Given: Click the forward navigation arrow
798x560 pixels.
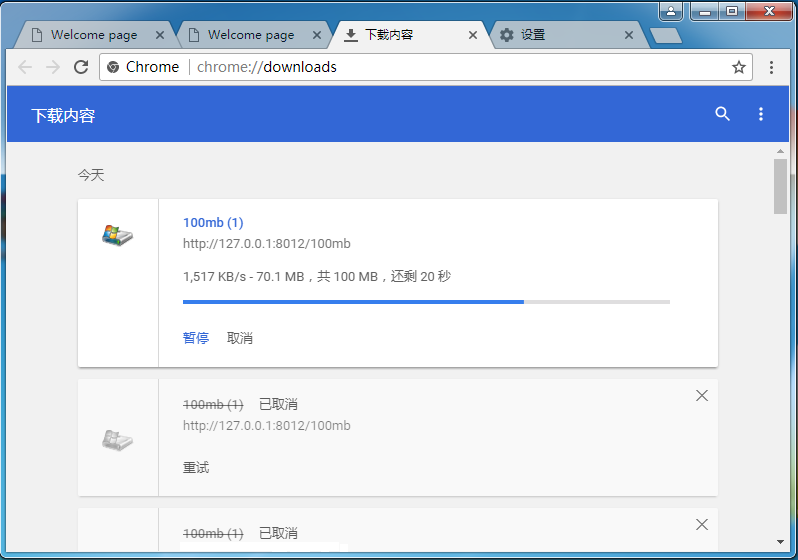Looking at the screenshot, I should (53, 67).
